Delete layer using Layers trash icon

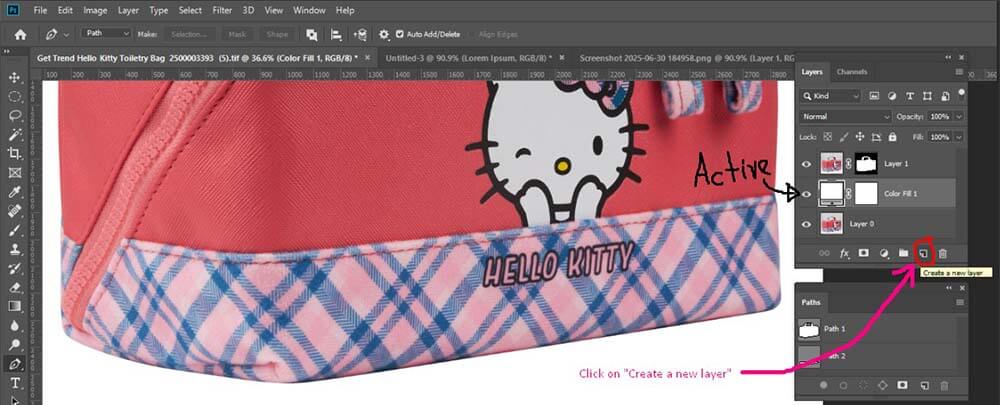pyautogui.click(x=943, y=253)
